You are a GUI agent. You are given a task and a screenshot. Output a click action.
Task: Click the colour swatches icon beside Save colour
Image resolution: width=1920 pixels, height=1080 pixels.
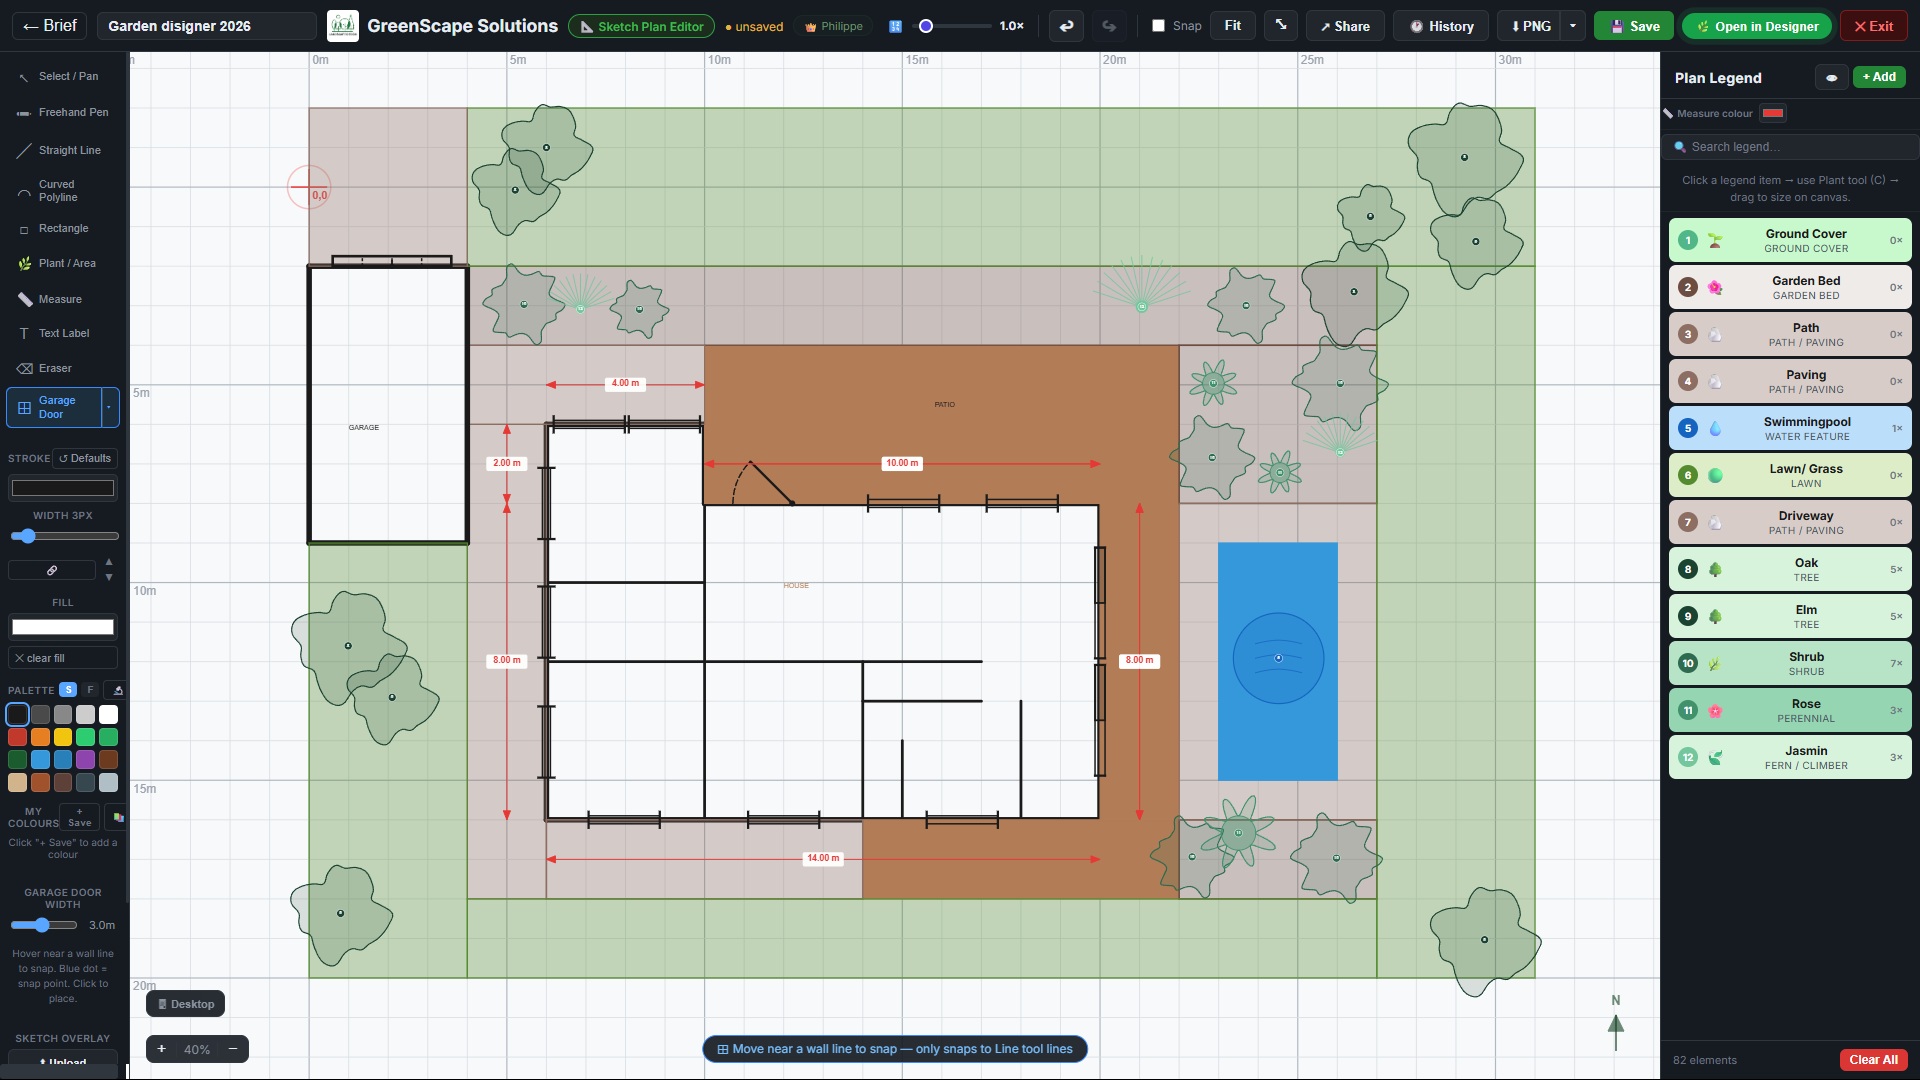[118, 817]
